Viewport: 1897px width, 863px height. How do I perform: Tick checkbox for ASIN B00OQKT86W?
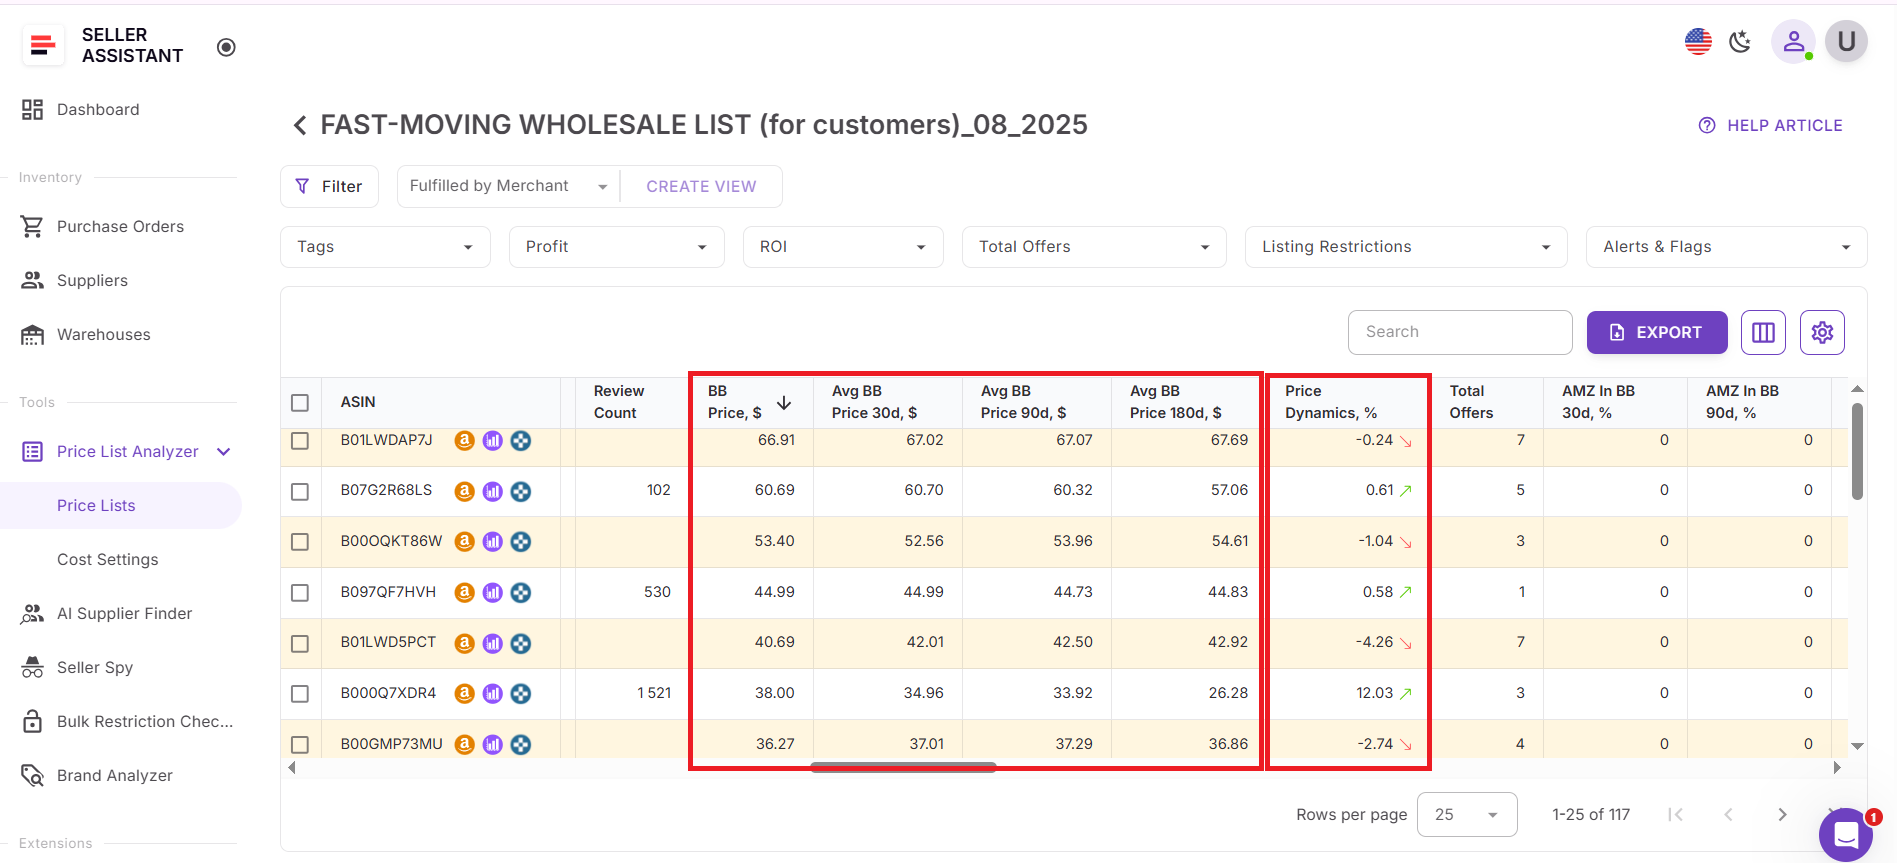300,542
